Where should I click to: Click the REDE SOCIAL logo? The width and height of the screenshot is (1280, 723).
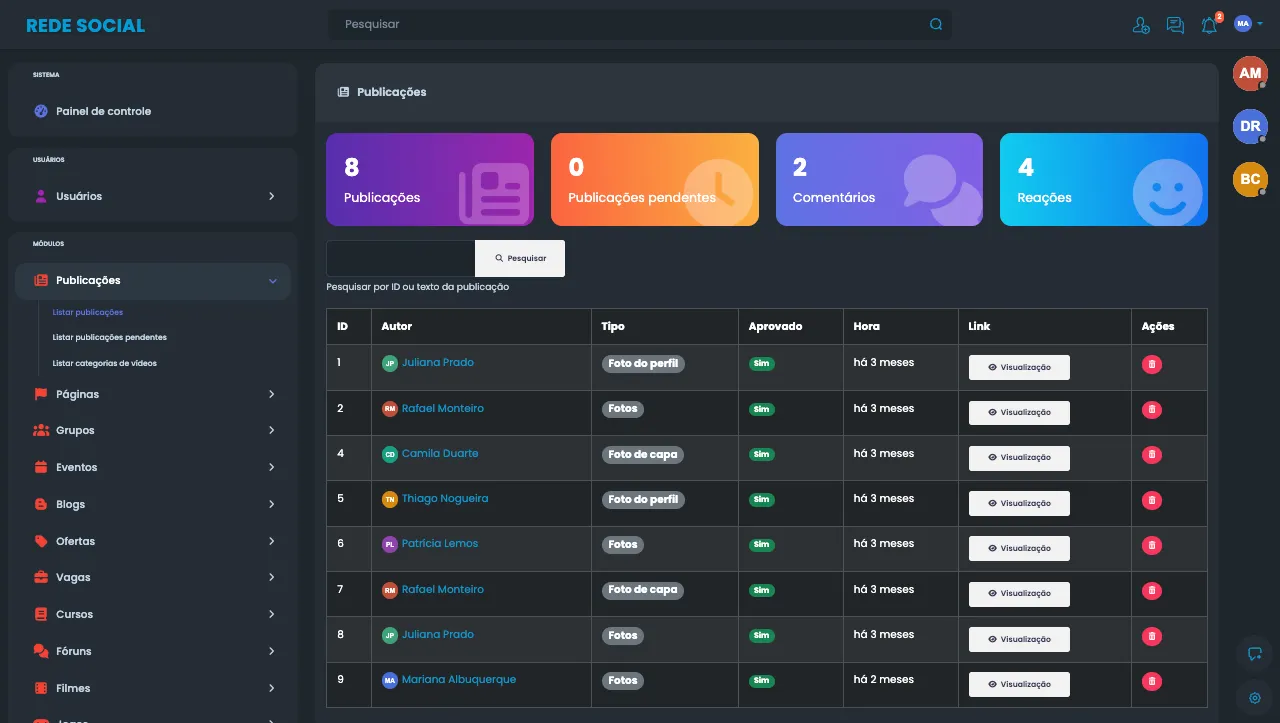(x=86, y=25)
